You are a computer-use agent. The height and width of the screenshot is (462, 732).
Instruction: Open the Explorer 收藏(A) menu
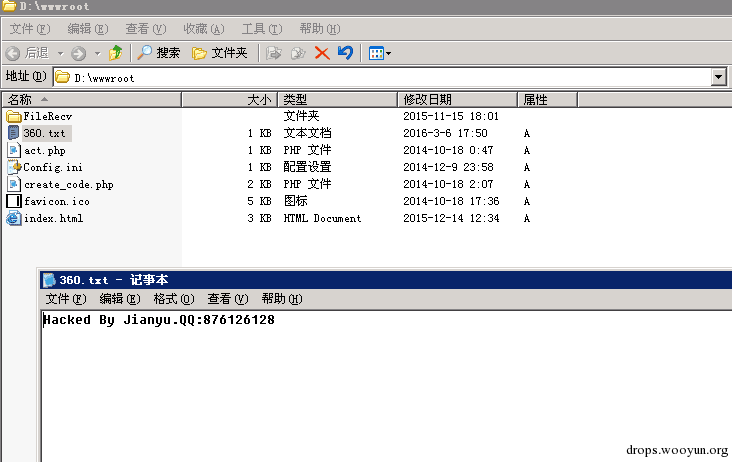(203, 29)
